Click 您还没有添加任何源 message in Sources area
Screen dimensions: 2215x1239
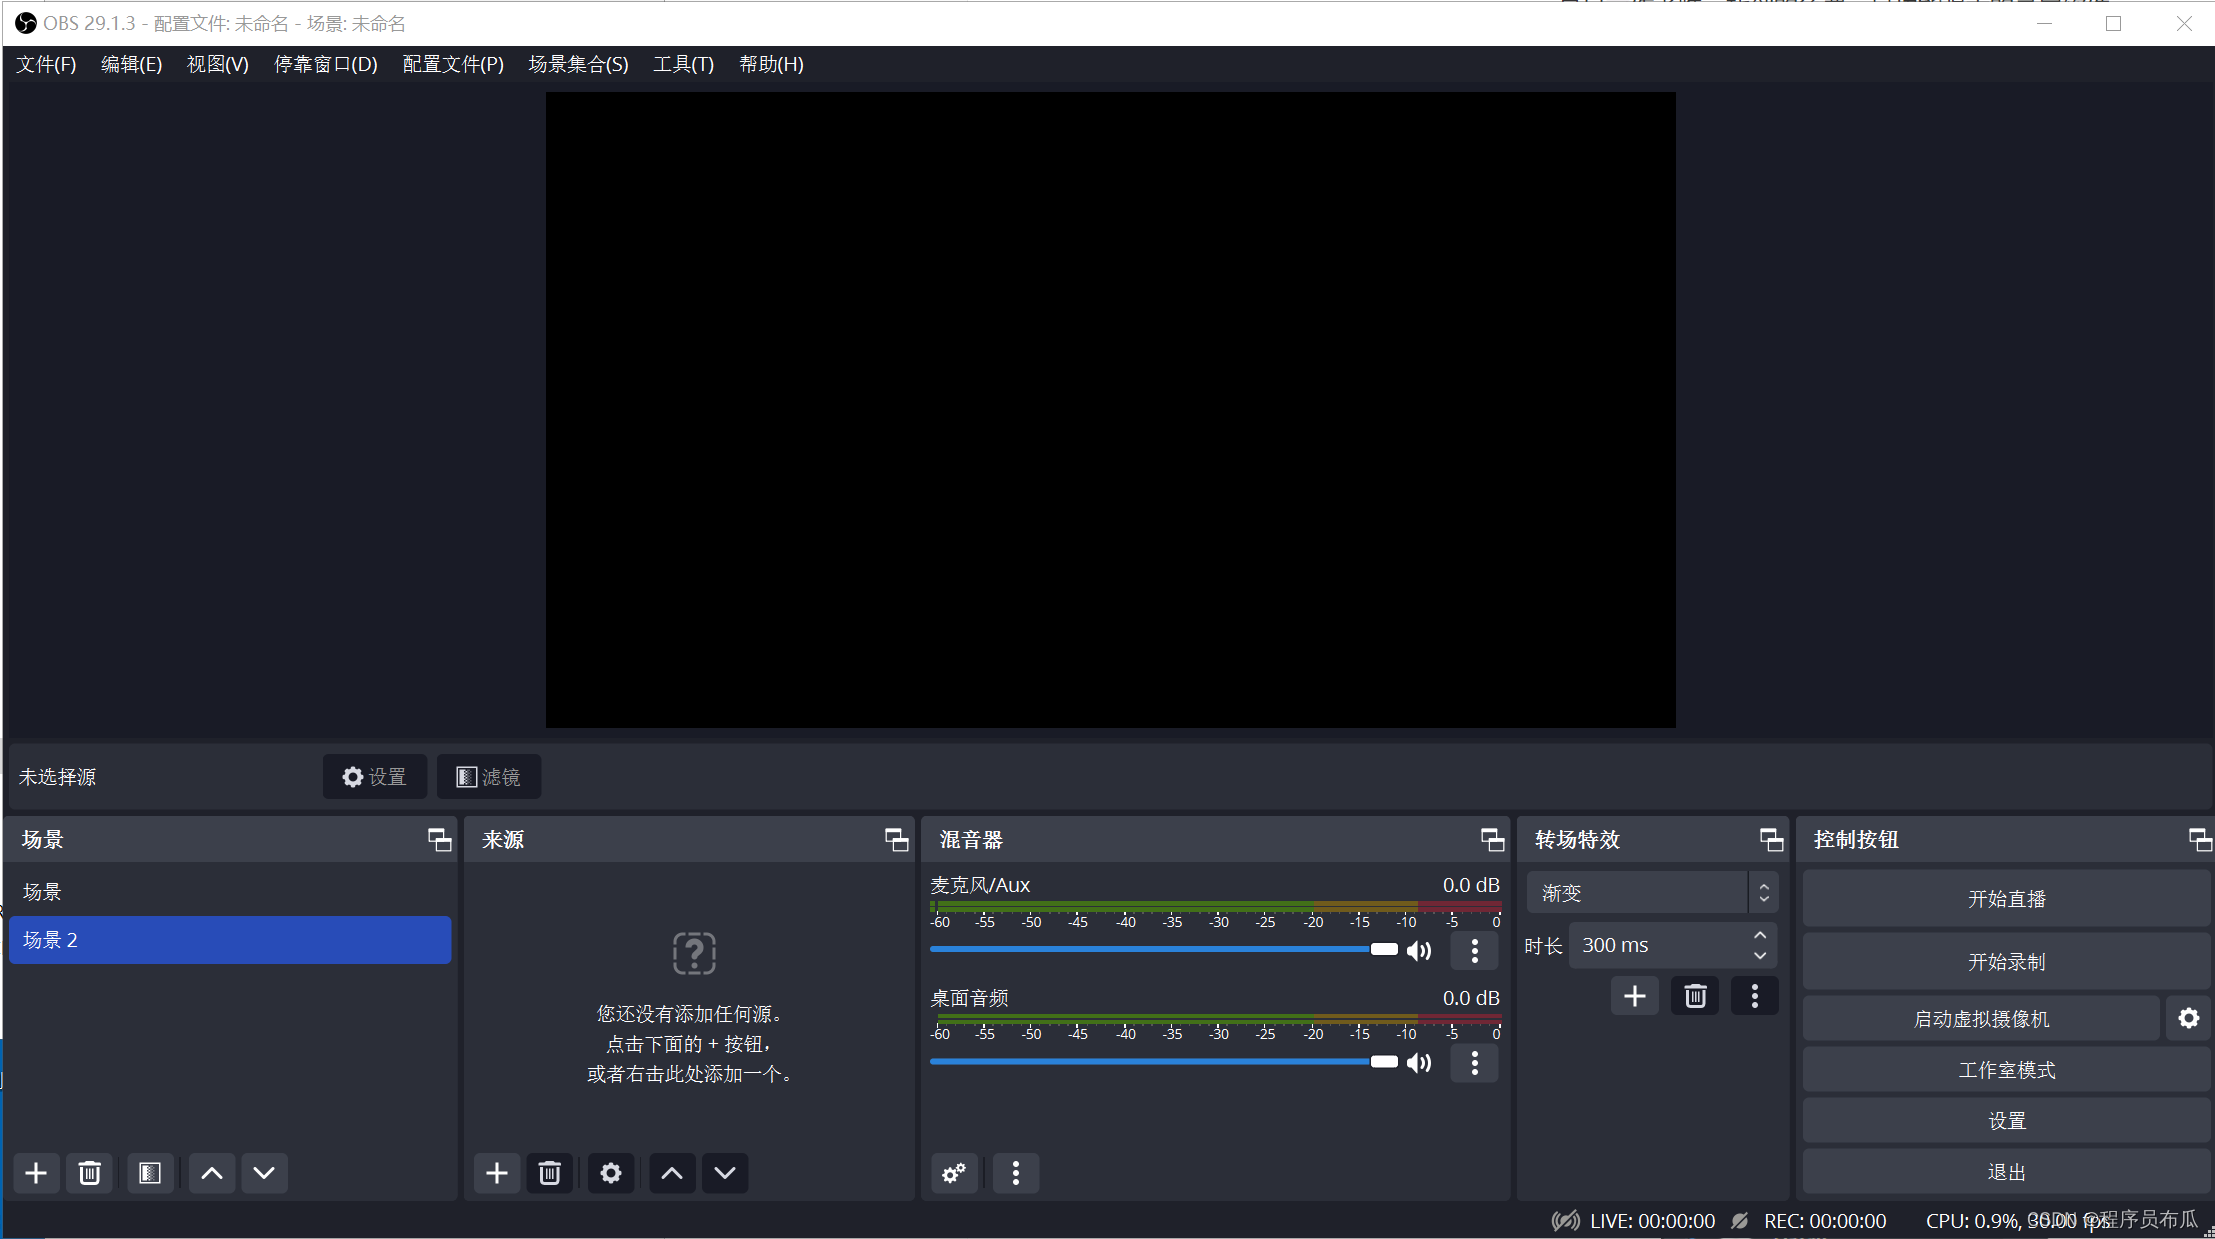tap(690, 1014)
